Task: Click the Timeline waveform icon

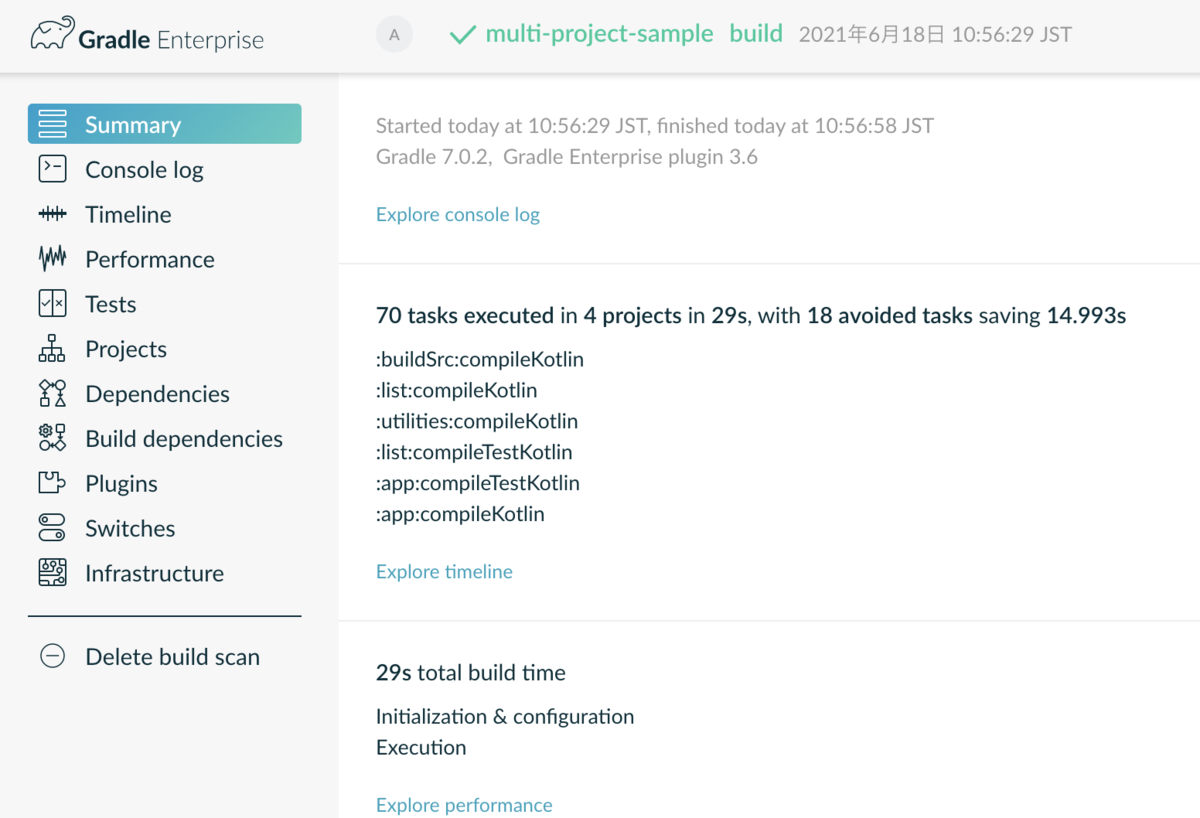Action: point(52,214)
